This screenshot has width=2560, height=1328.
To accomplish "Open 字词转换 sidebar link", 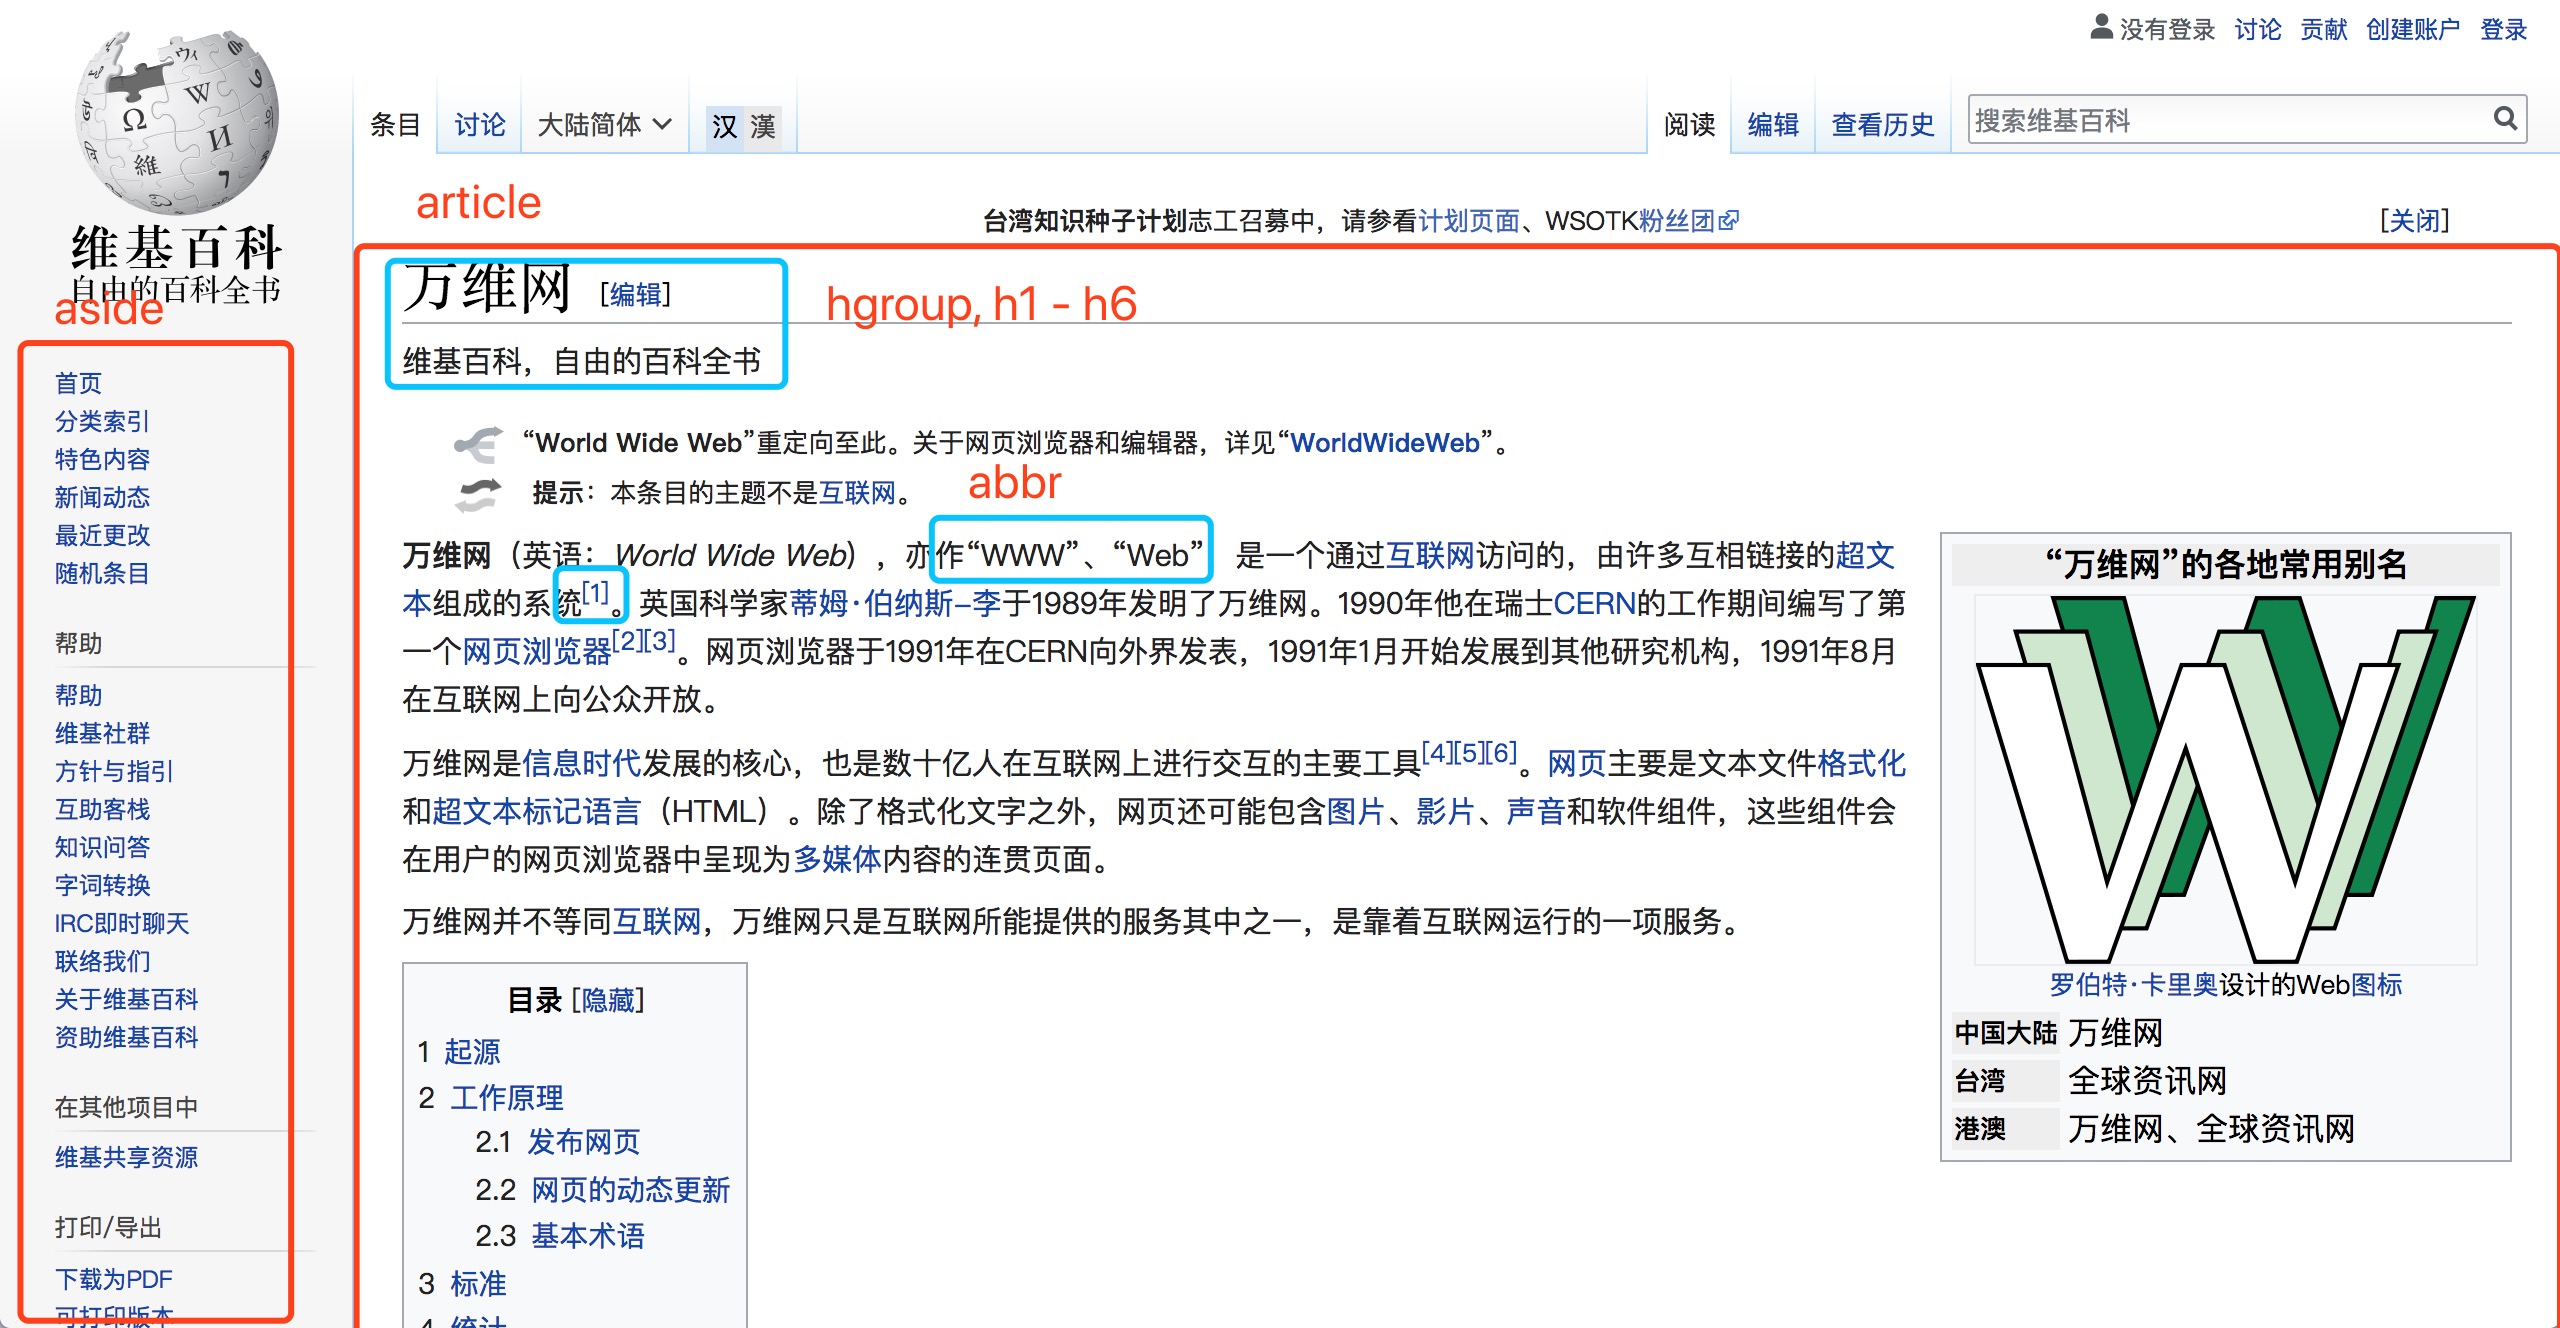I will (102, 885).
